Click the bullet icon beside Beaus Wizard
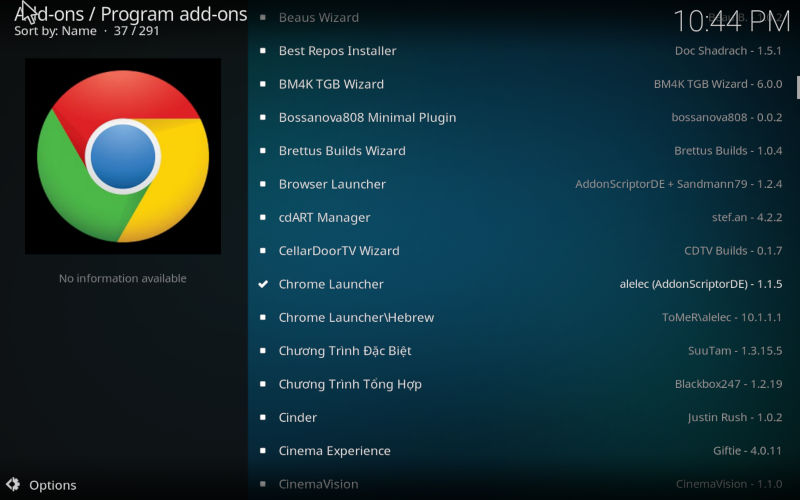Image resolution: width=800 pixels, height=500 pixels. [x=263, y=17]
